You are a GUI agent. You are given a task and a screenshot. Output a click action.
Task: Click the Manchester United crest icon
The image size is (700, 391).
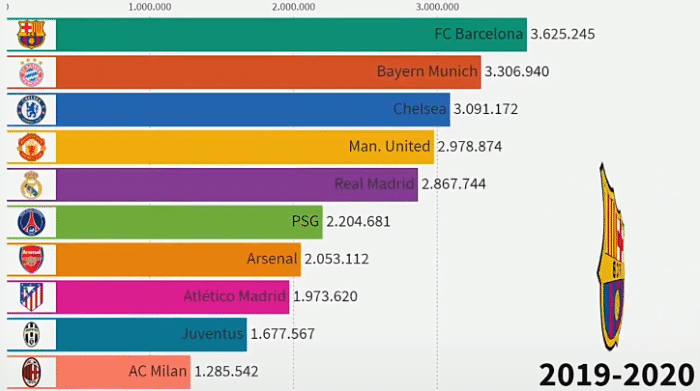tap(31, 147)
